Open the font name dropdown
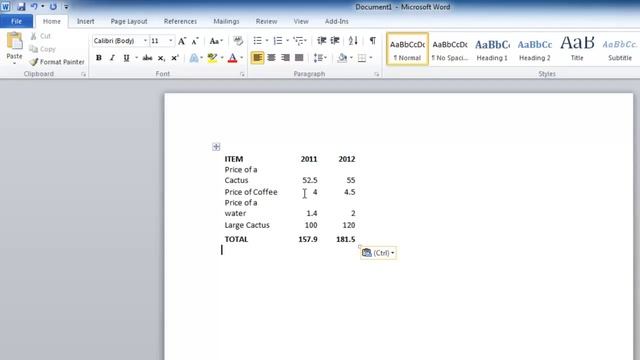The height and width of the screenshot is (360, 640). 145,41
